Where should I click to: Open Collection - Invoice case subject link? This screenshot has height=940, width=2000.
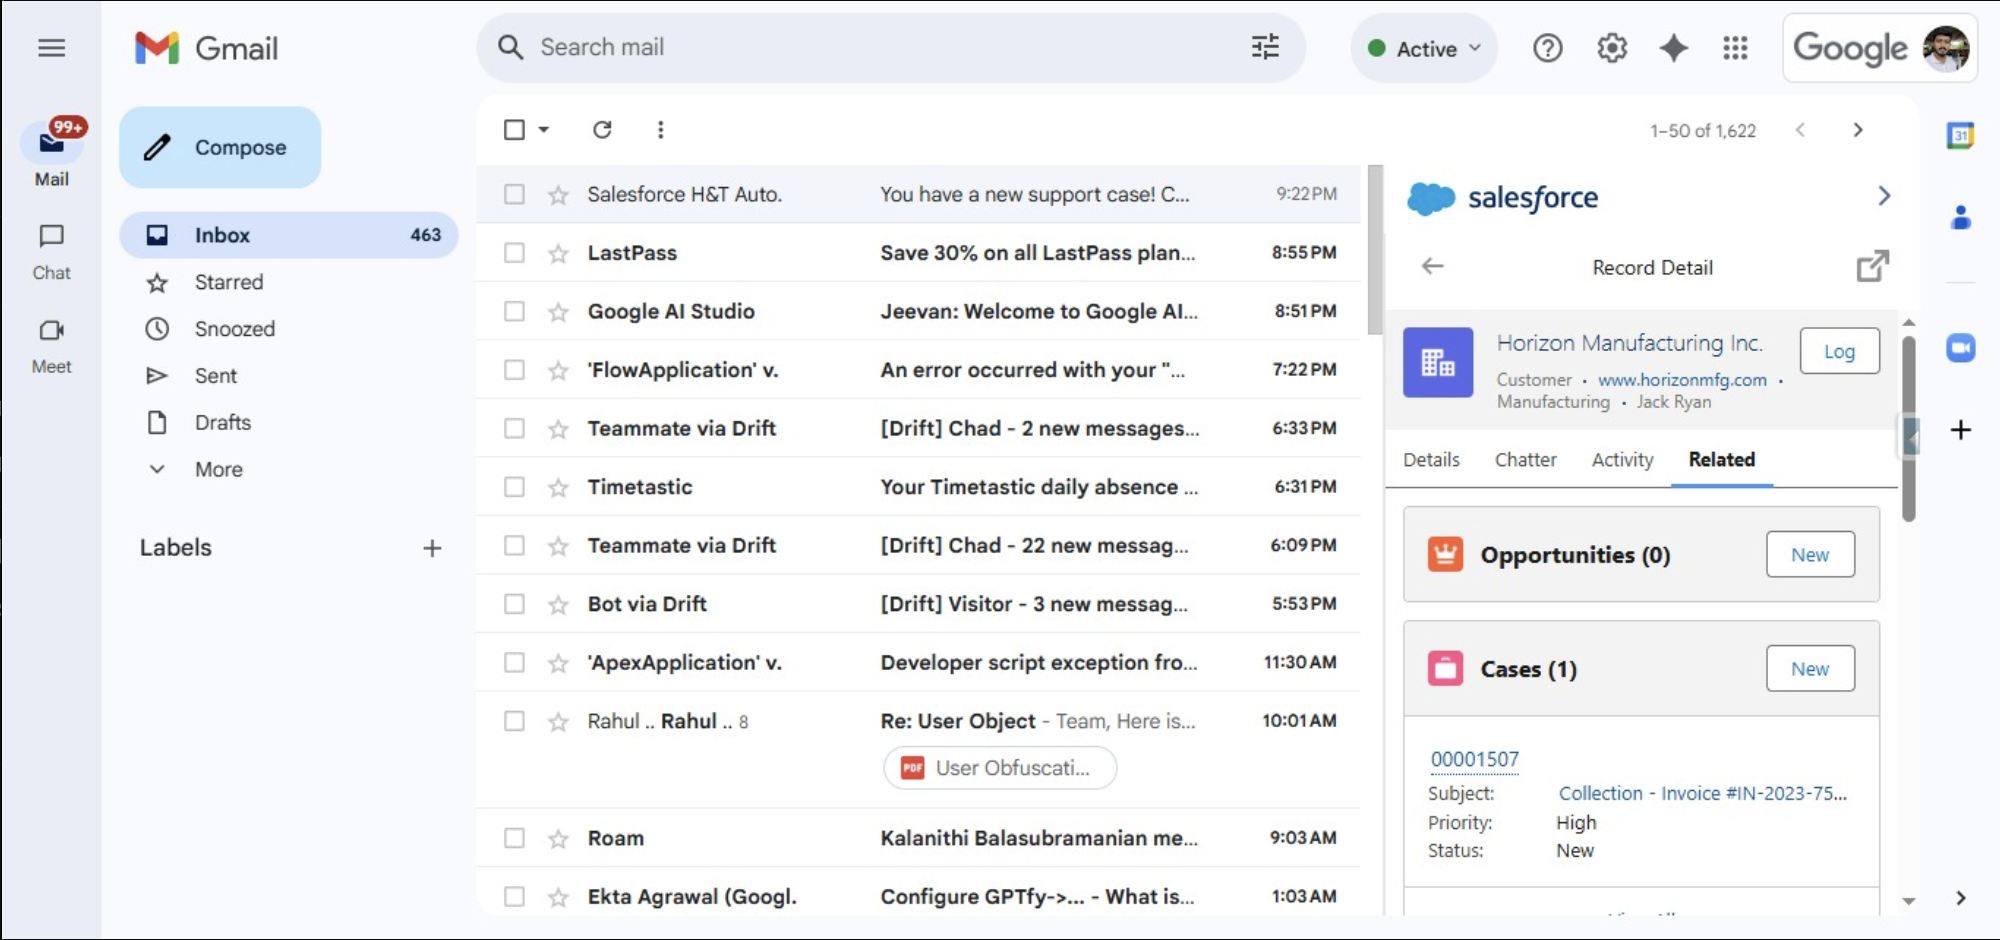tap(1702, 793)
